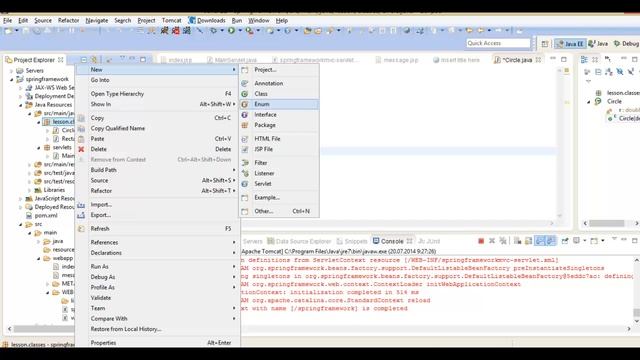Switch to the *Circle.java editor tab

[x=517, y=60]
